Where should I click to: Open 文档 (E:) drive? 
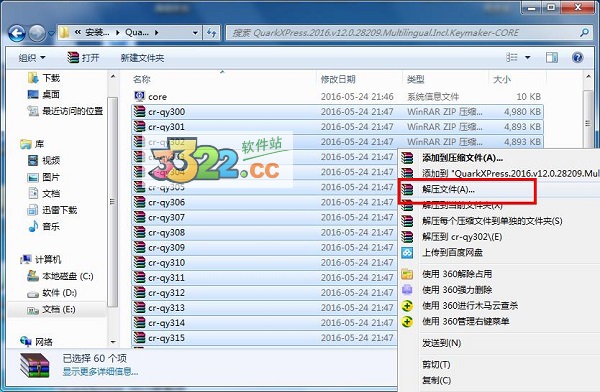pos(51,309)
